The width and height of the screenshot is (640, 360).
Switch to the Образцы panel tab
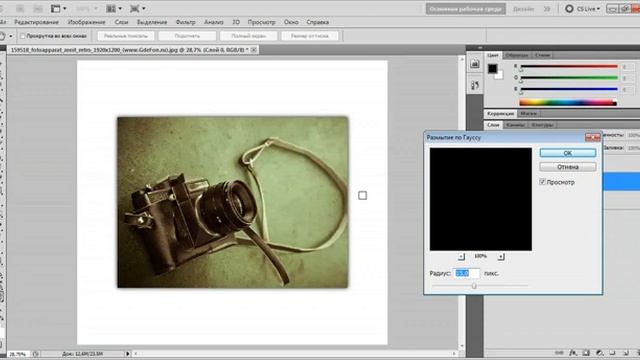click(516, 55)
